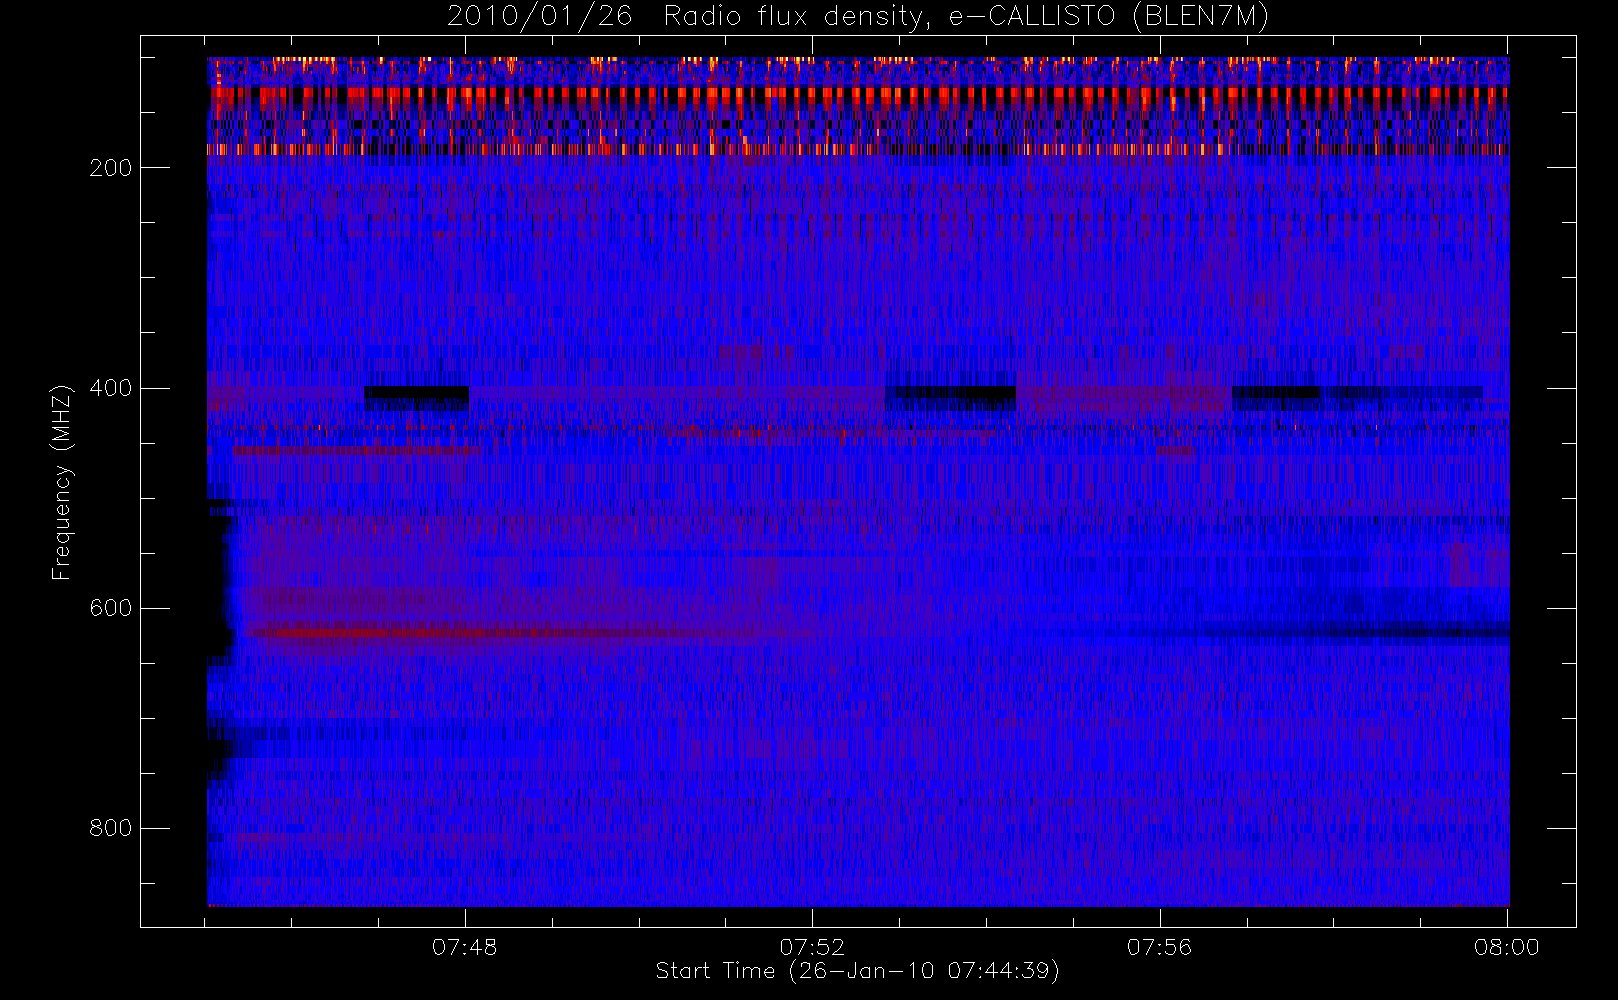Click the 07:48 time tick label
1618x1000 pixels.
click(464, 947)
